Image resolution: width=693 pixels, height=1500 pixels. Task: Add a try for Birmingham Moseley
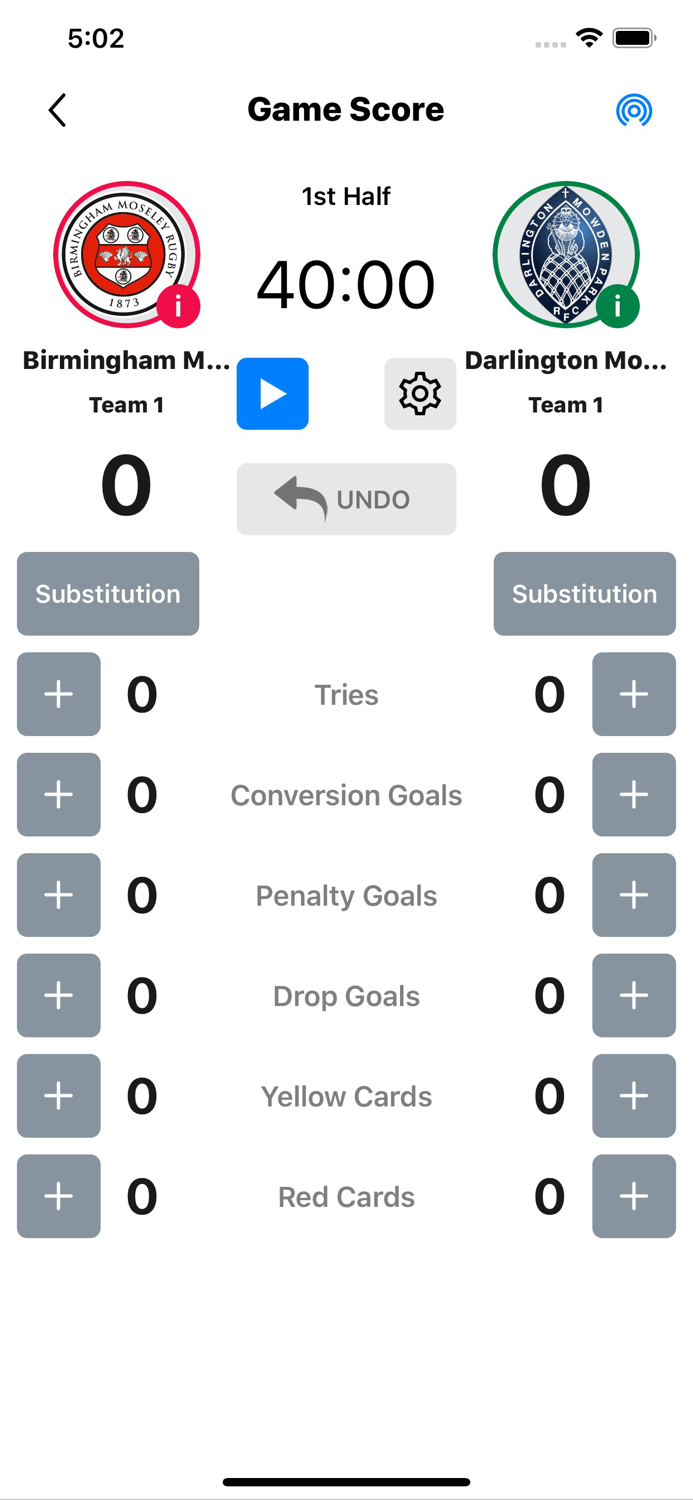(58, 694)
